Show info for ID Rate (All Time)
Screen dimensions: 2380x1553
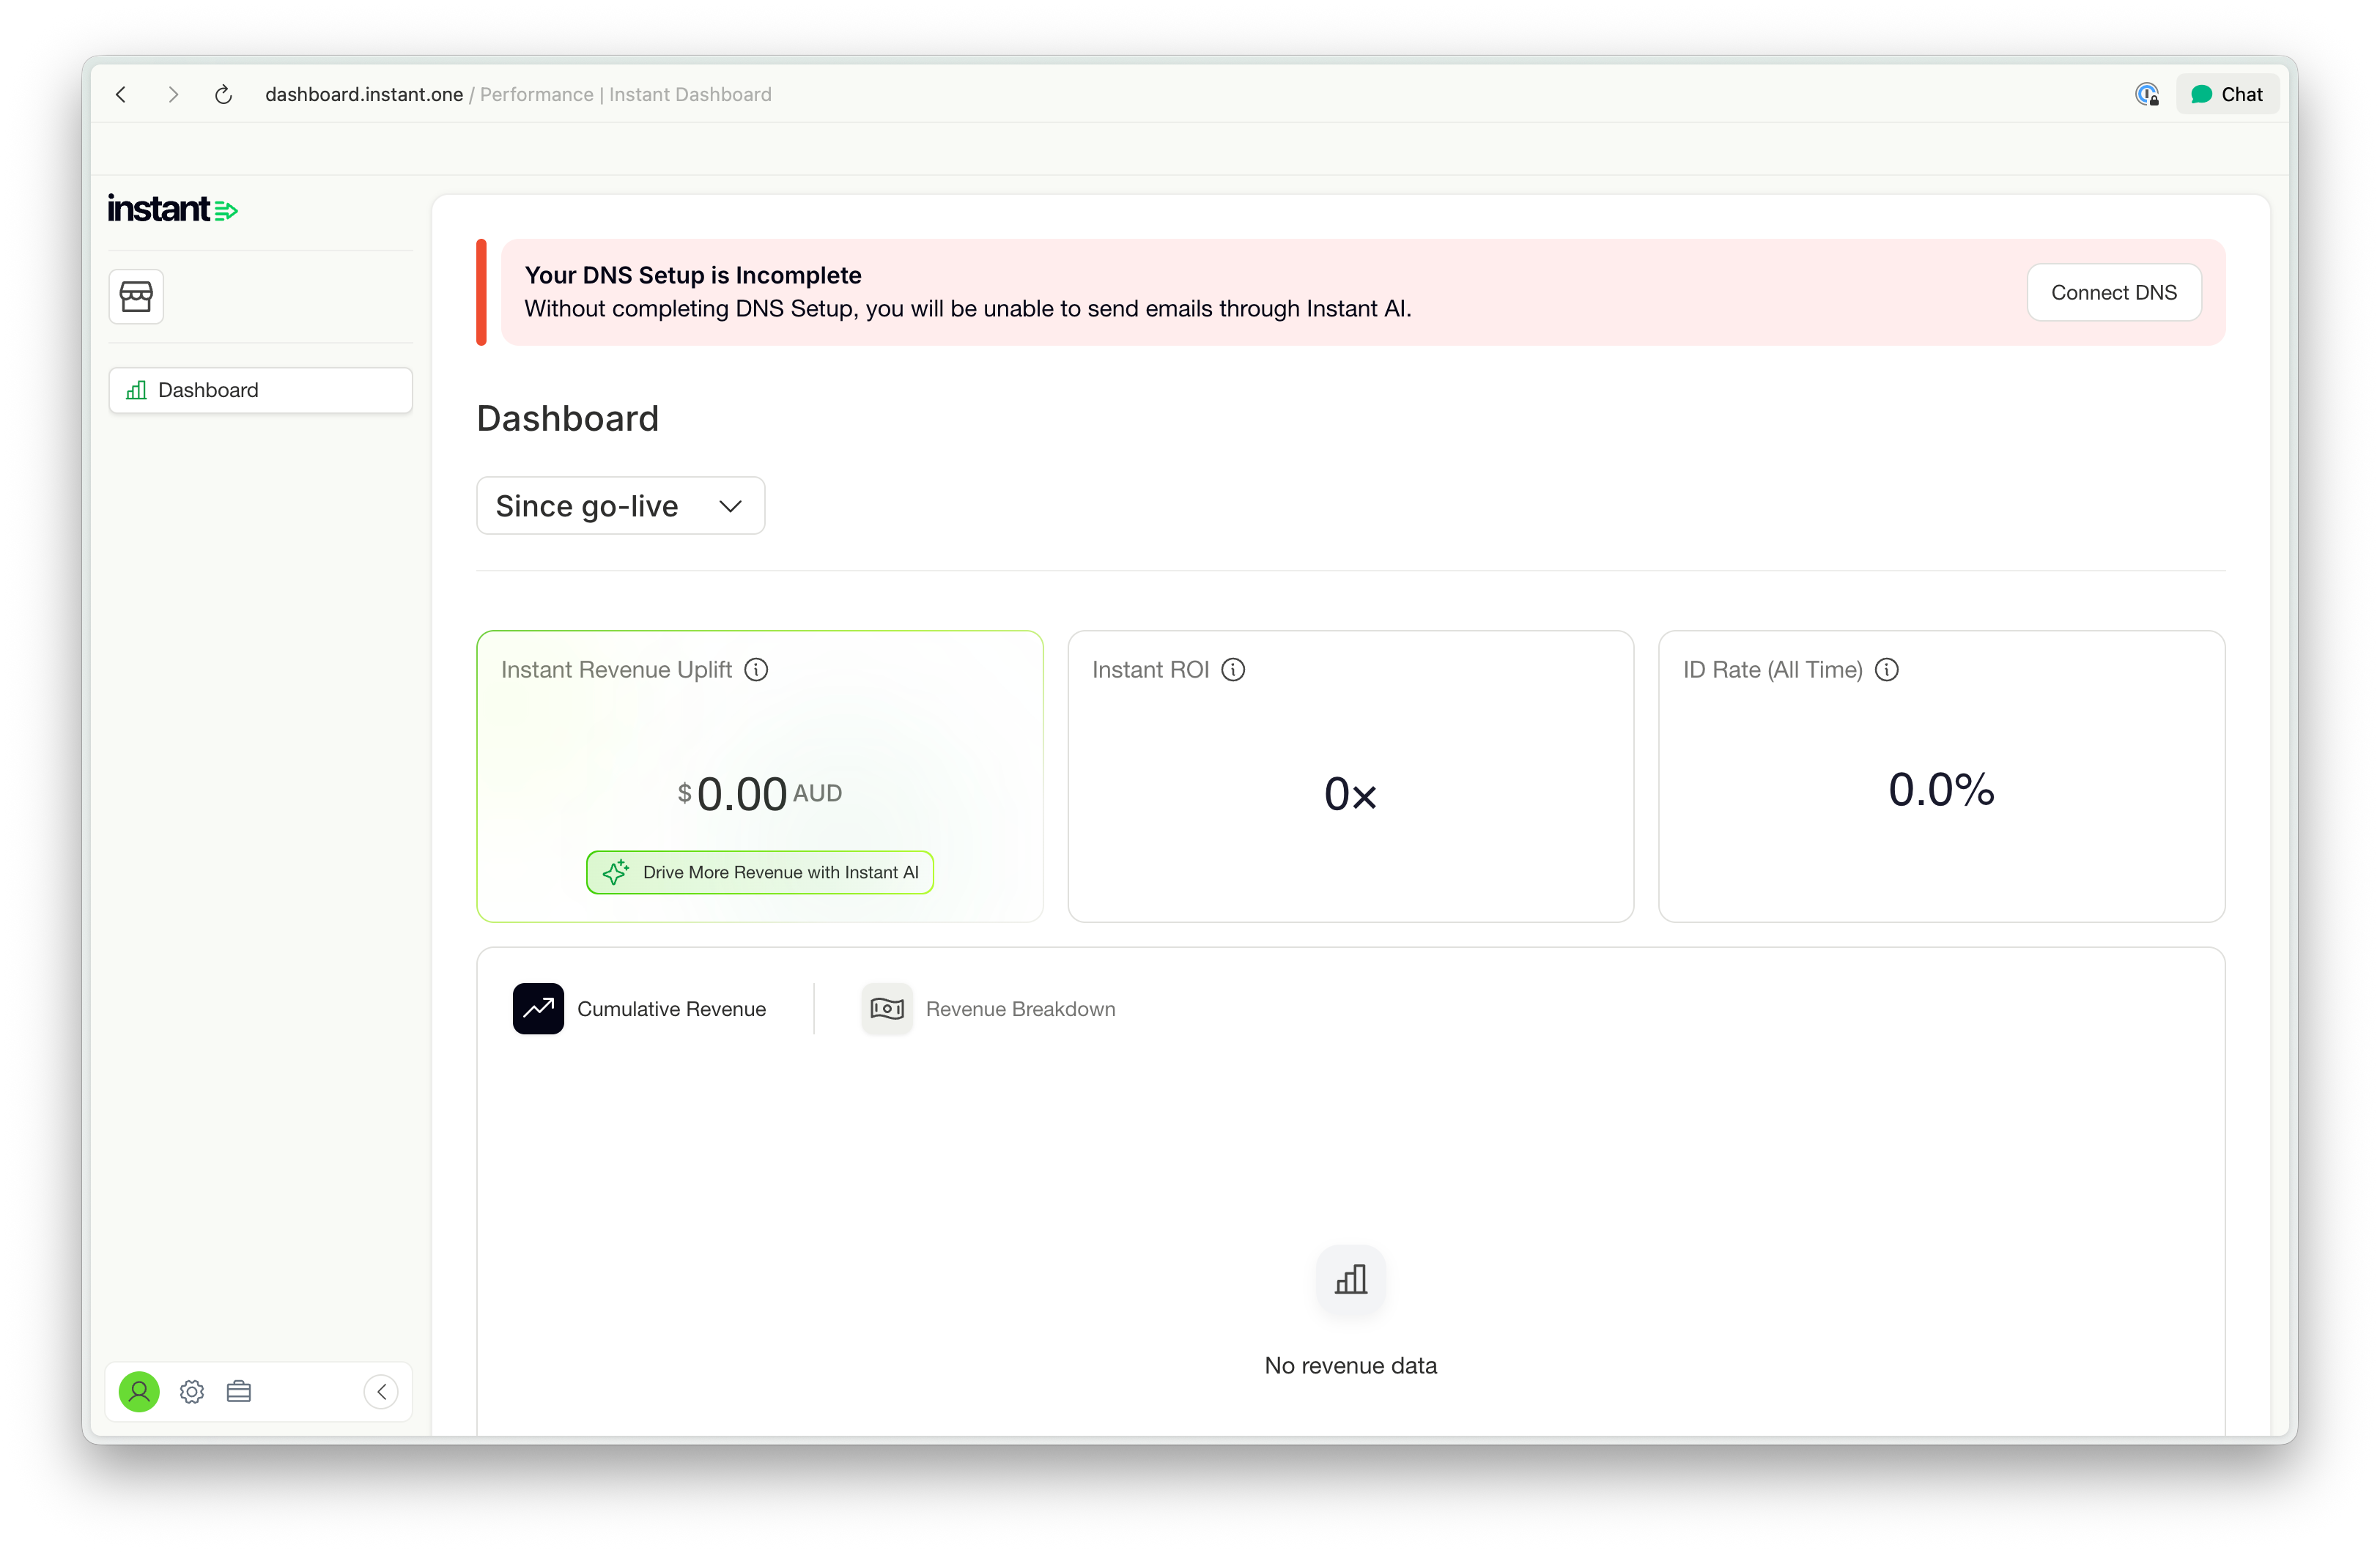click(1887, 670)
